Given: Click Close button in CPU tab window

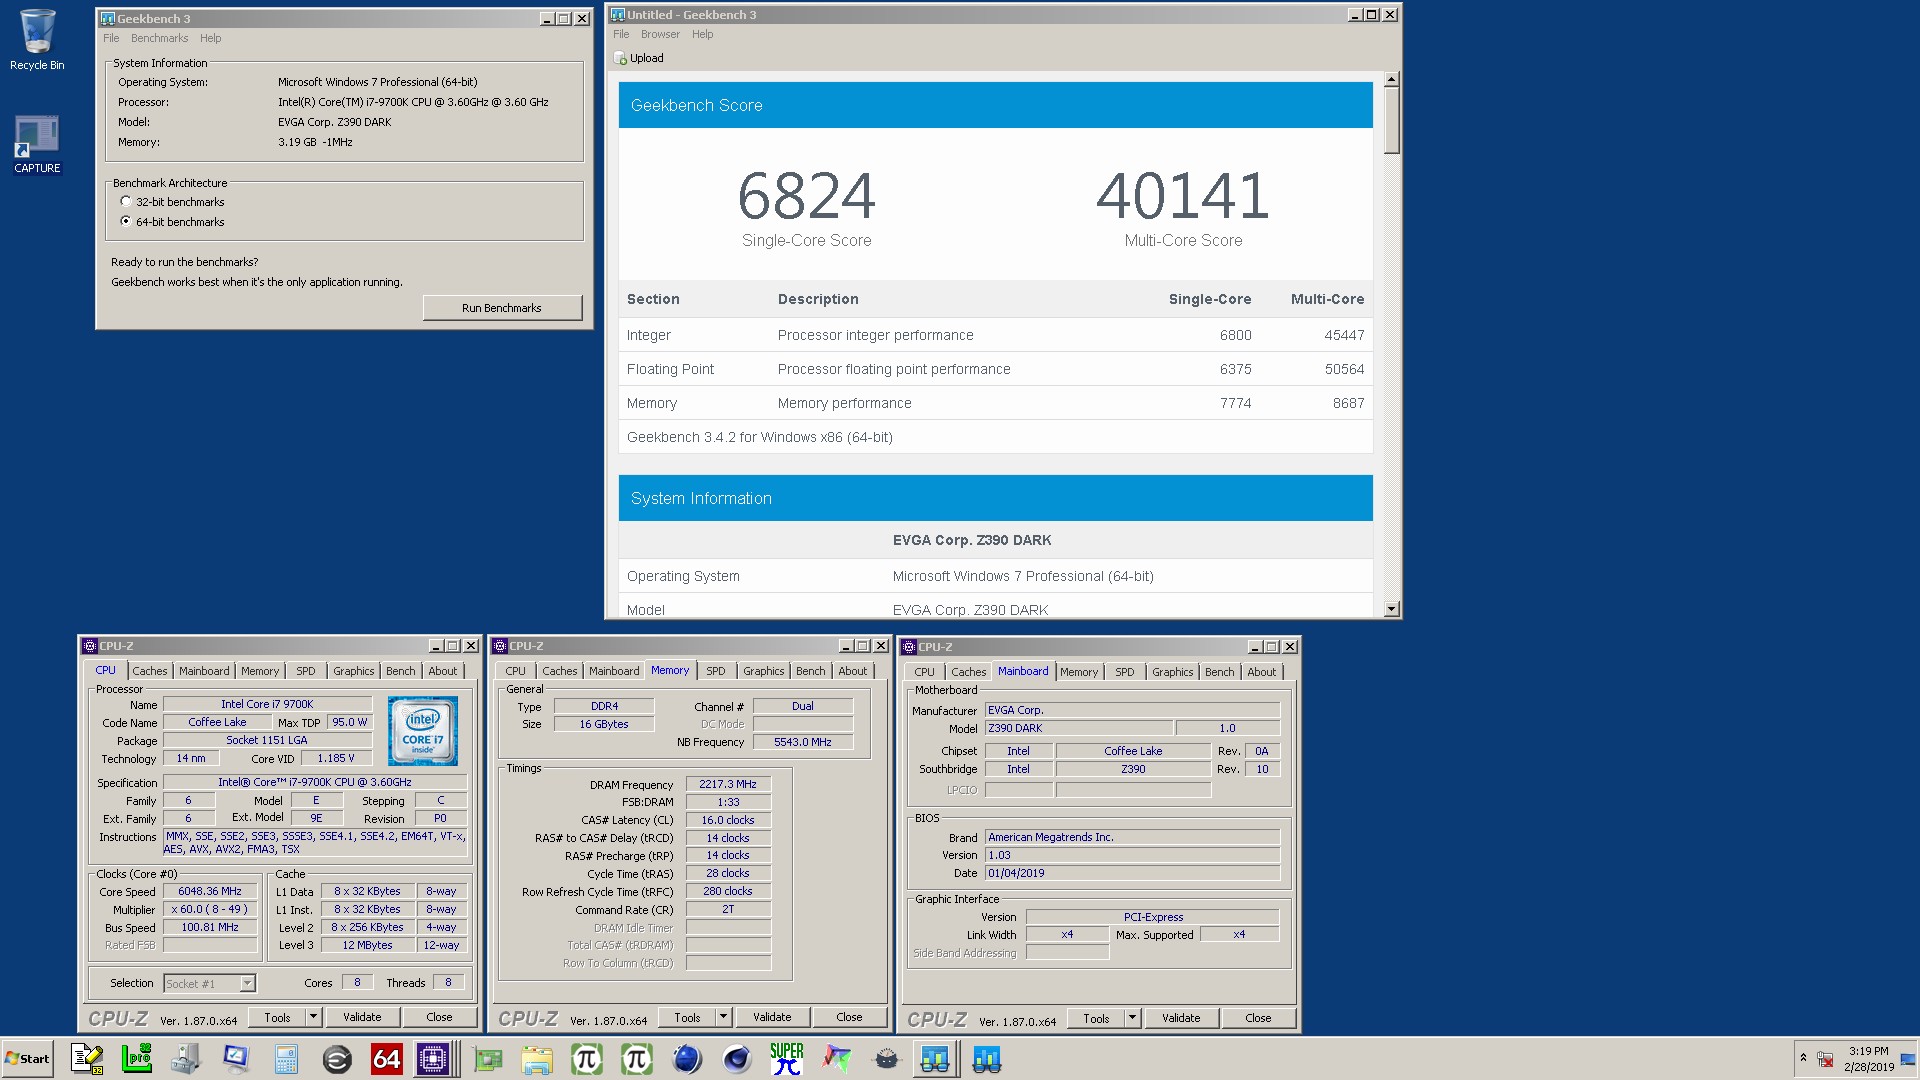Looking at the screenshot, I should click(x=439, y=1017).
